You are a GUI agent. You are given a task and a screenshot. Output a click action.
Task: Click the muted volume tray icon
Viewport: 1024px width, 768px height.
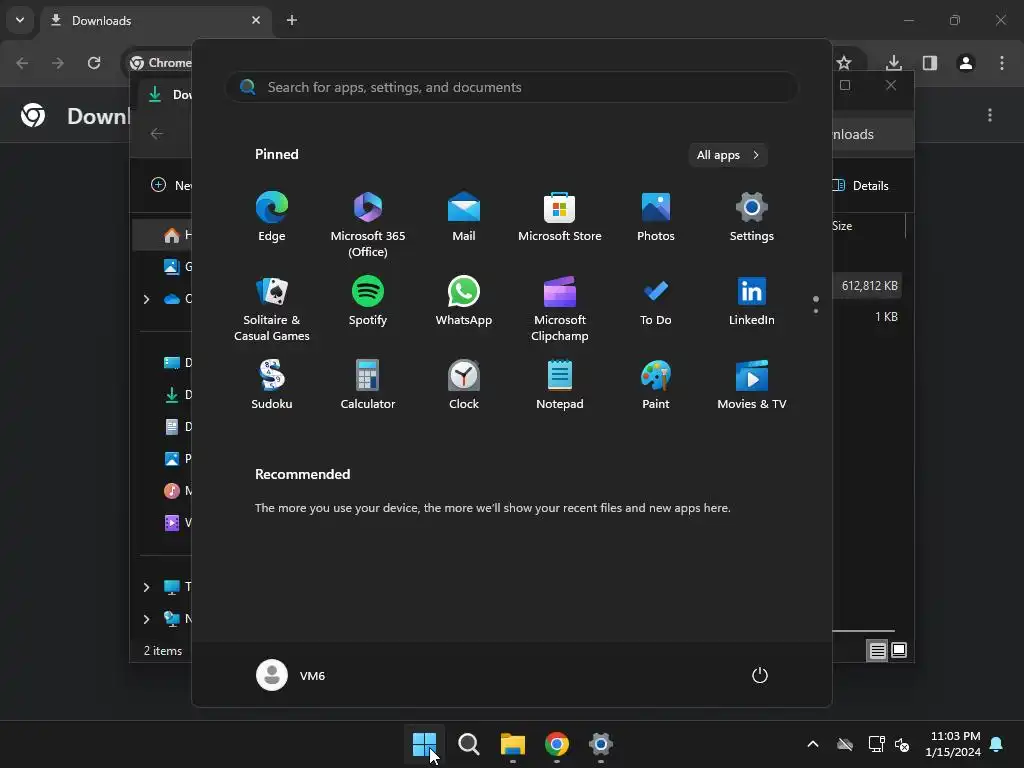pyautogui.click(x=902, y=744)
